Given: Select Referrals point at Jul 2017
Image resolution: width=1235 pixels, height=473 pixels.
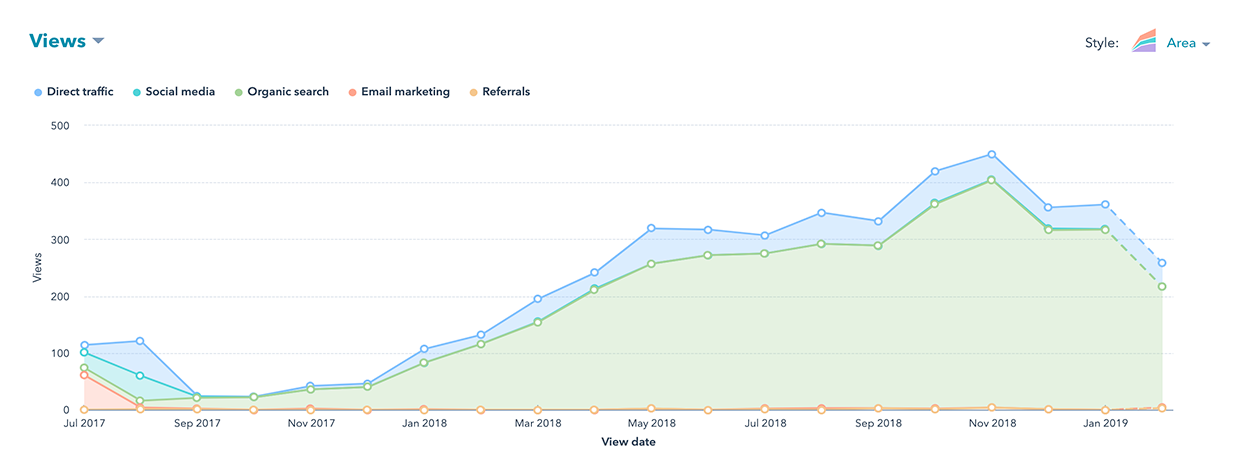Looking at the screenshot, I should (x=84, y=410).
